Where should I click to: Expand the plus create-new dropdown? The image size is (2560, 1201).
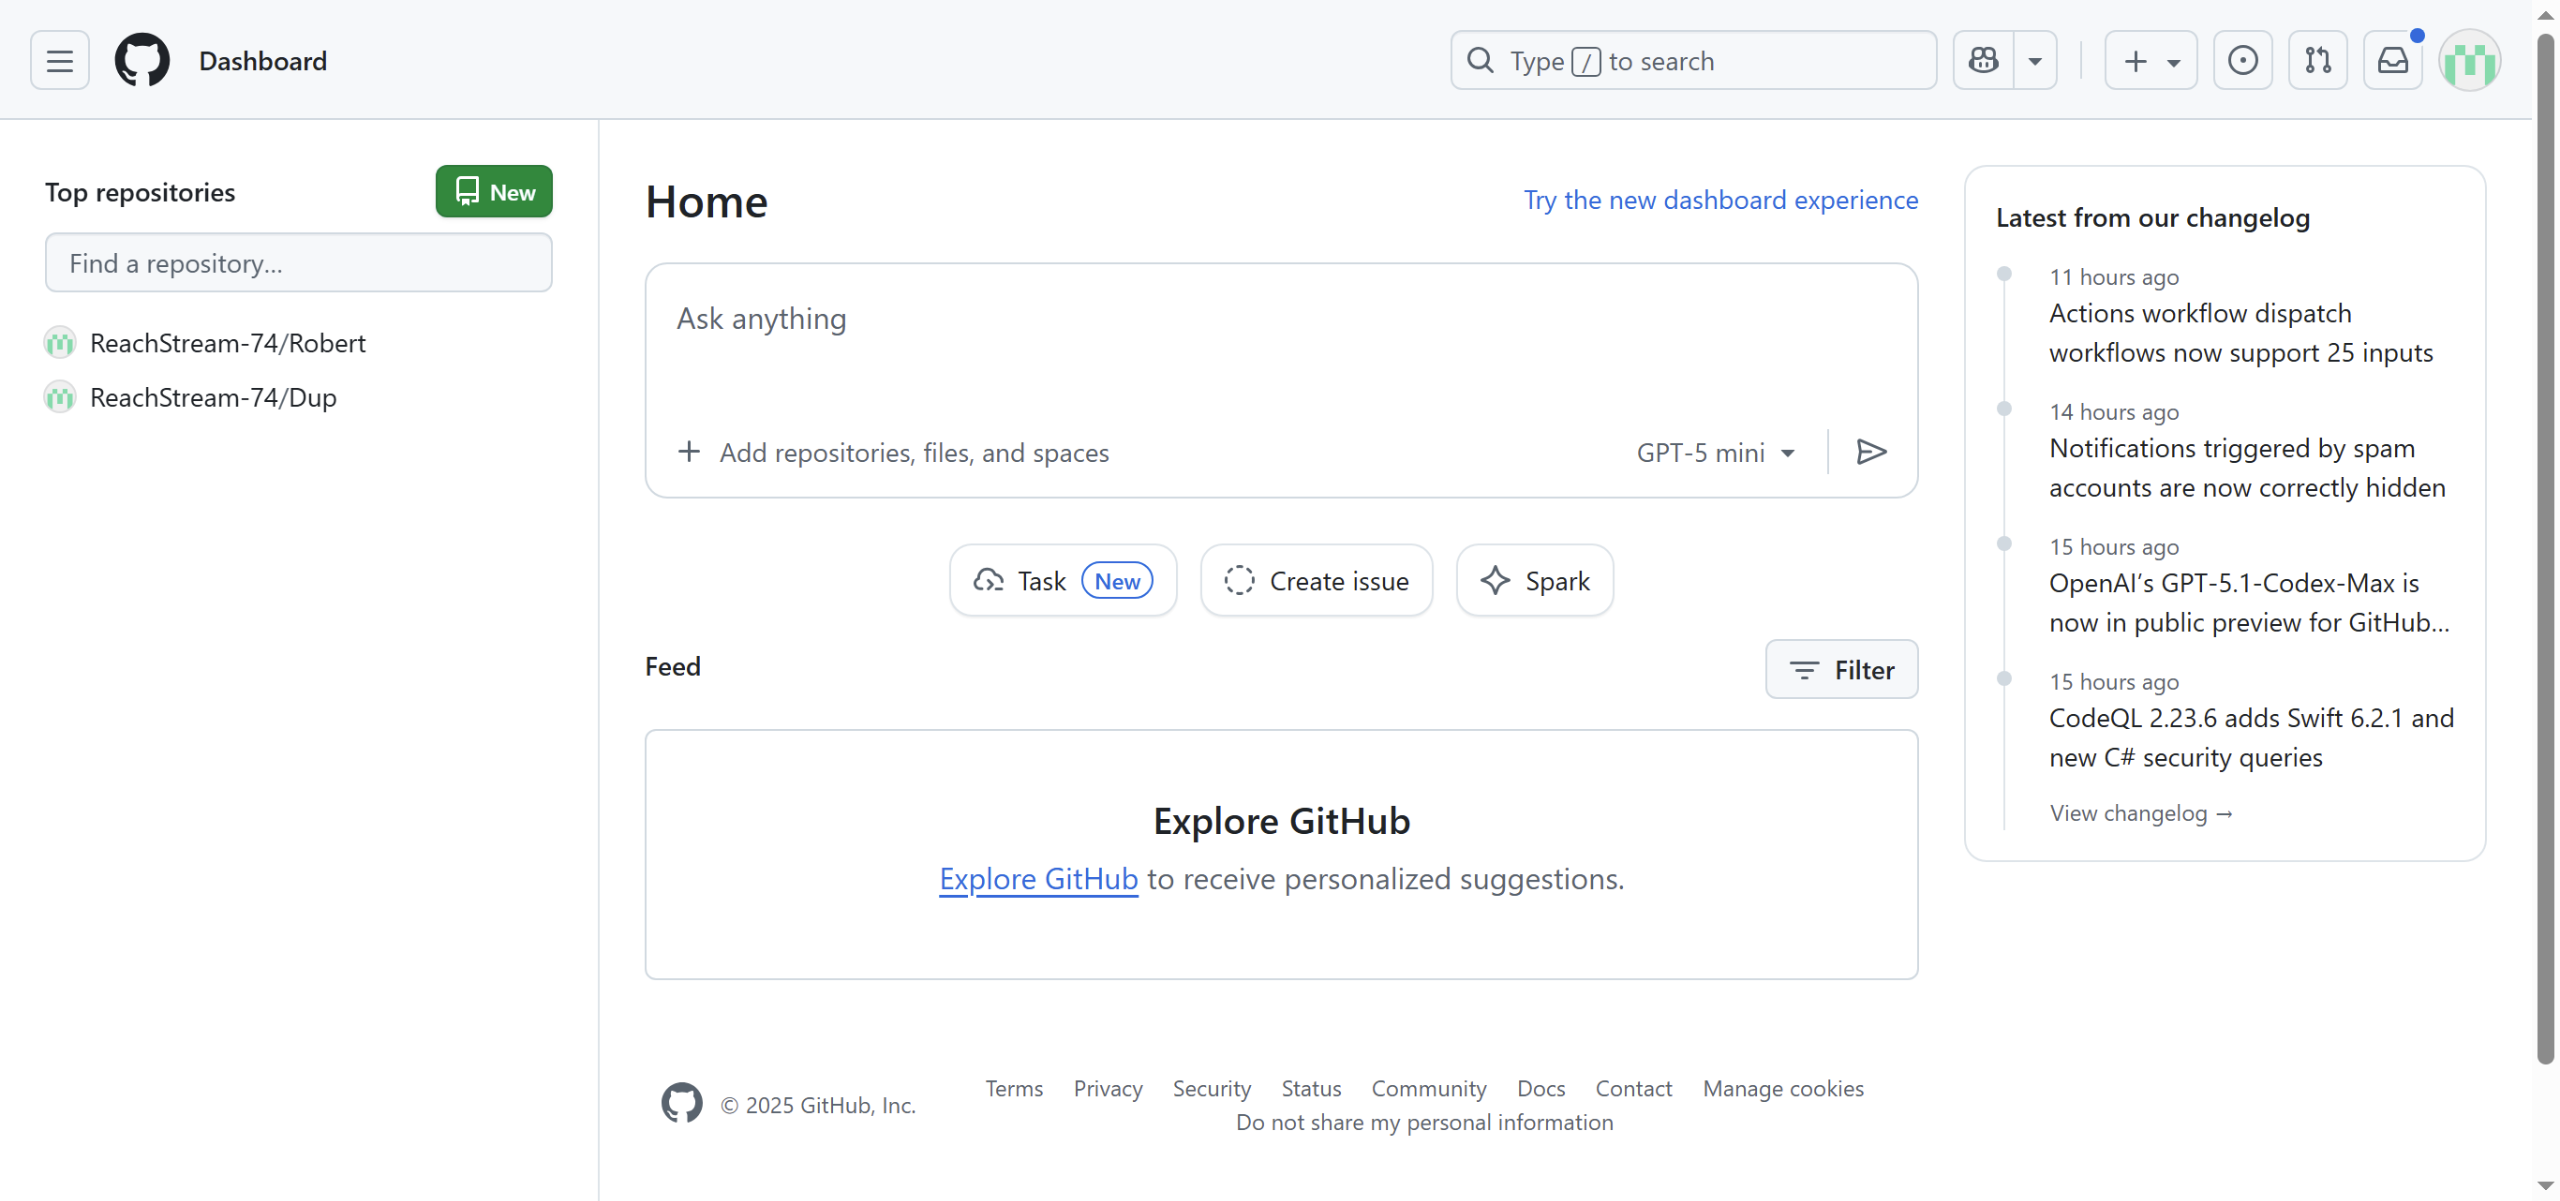click(x=2150, y=61)
